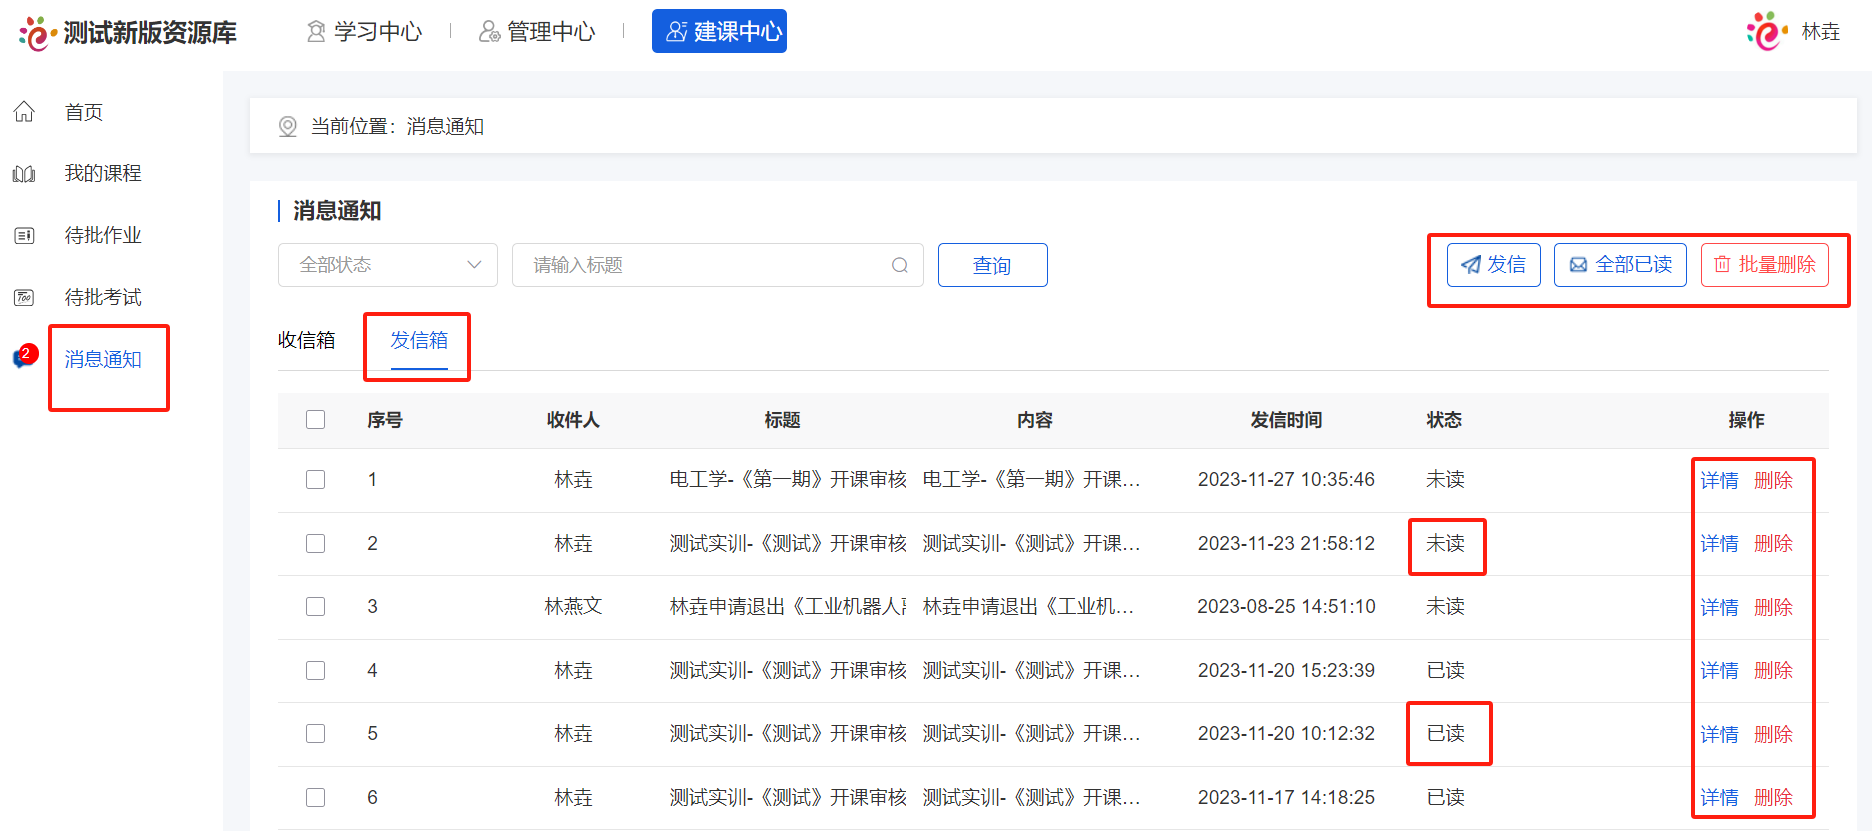The height and width of the screenshot is (831, 1872).
Task: Open 消息通知 in sidebar
Action: (103, 359)
